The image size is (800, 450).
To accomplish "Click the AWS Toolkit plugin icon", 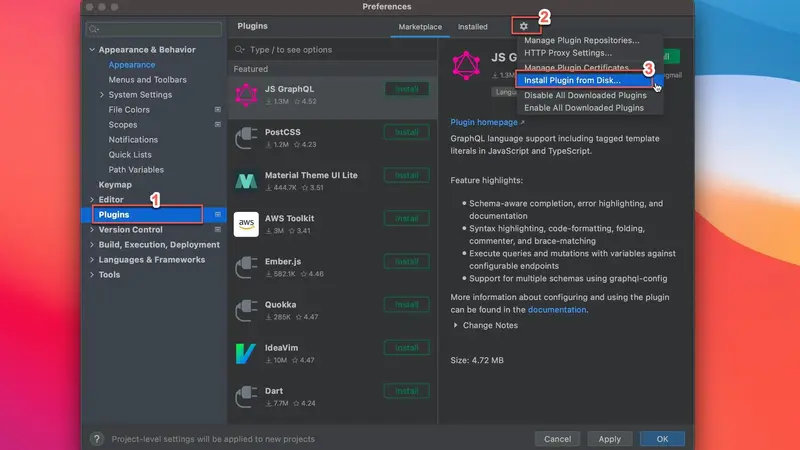I will 246,224.
